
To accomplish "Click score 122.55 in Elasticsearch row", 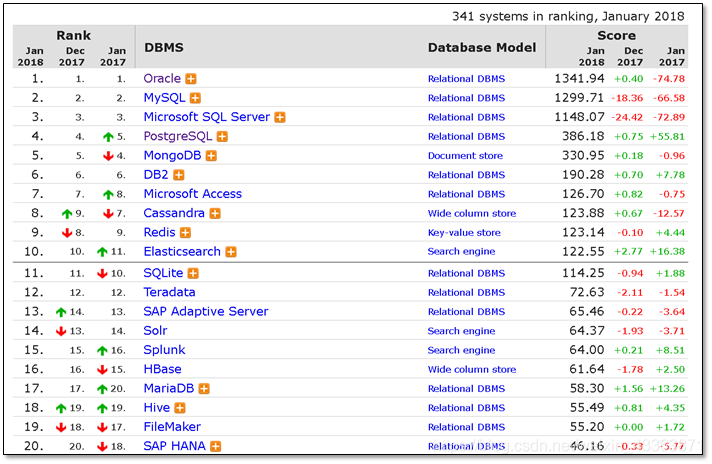I will 583,252.
